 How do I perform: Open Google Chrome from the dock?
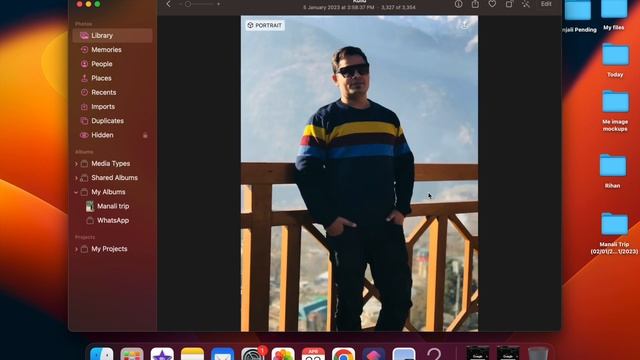343,354
